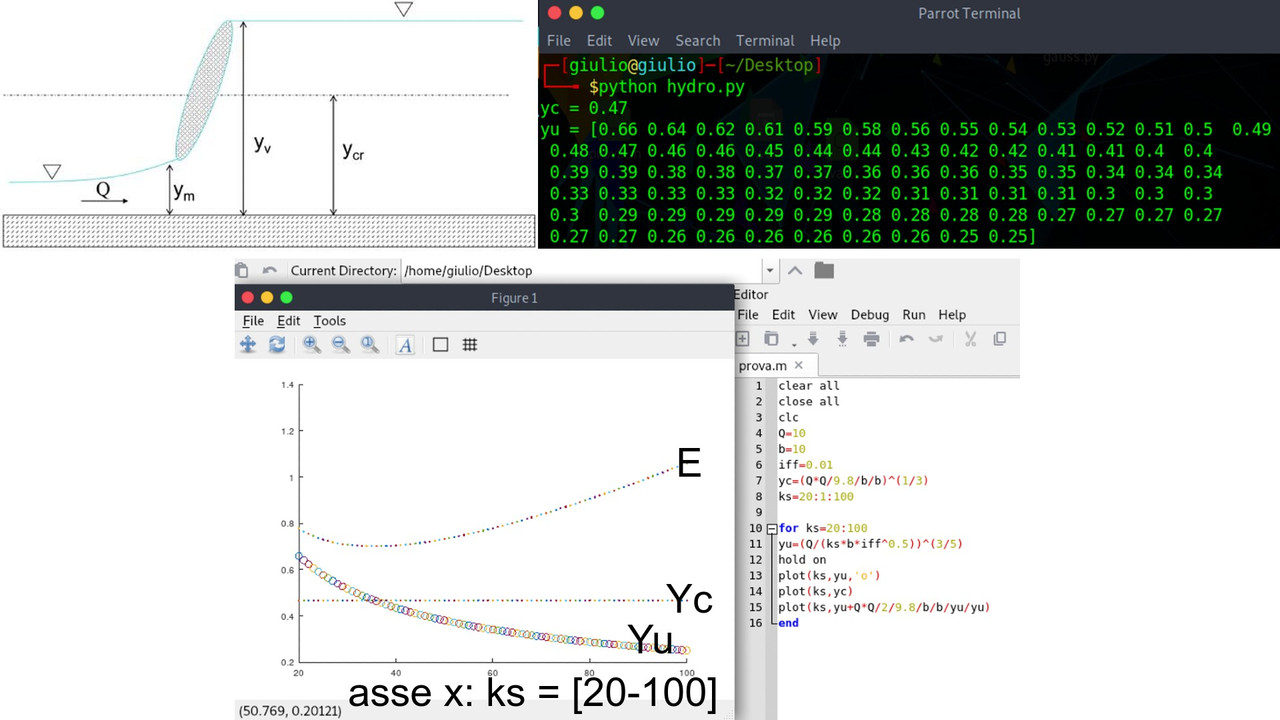Select the Insert Text tool in Figure 1
The height and width of the screenshot is (720, 1280).
[x=405, y=345]
